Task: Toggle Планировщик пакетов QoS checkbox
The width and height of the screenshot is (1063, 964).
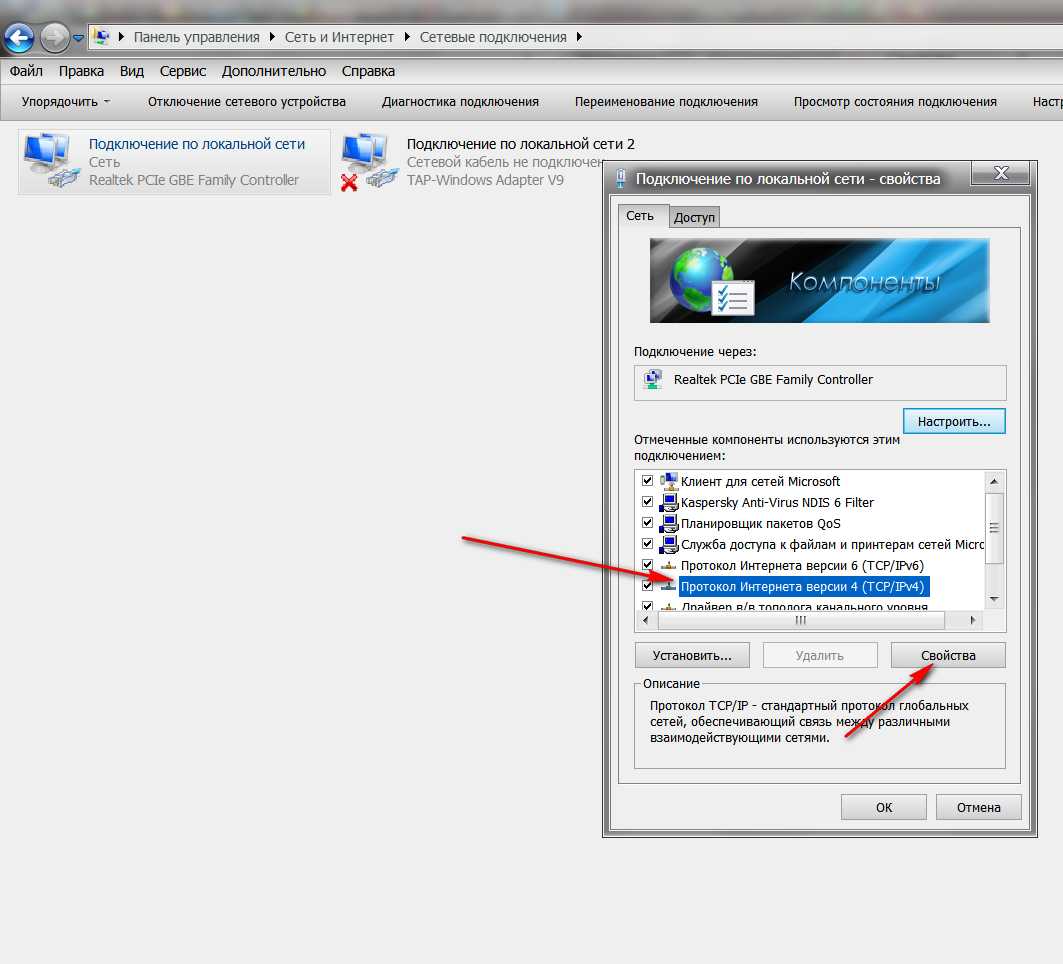Action: pyautogui.click(x=647, y=523)
